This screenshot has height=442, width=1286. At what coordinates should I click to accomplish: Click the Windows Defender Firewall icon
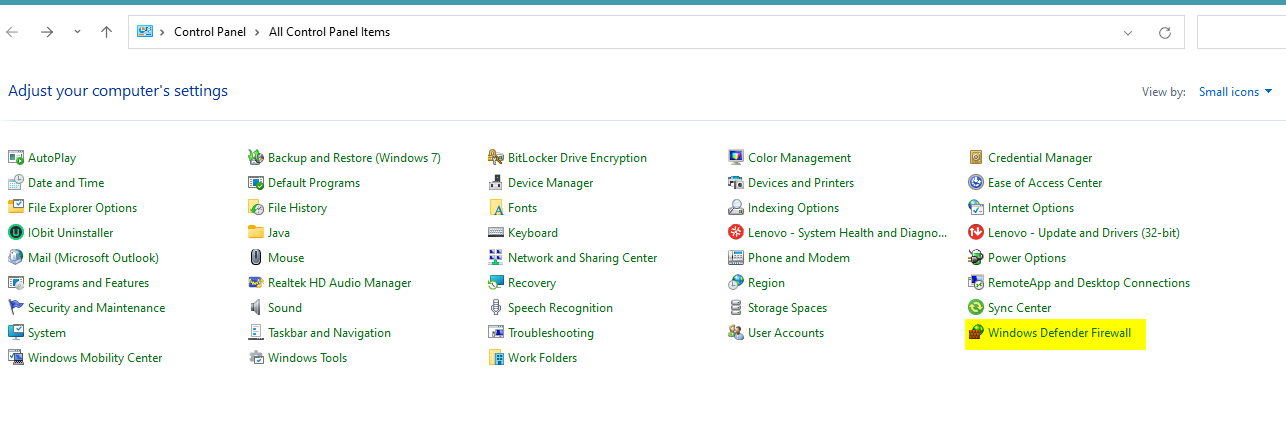[x=976, y=332]
